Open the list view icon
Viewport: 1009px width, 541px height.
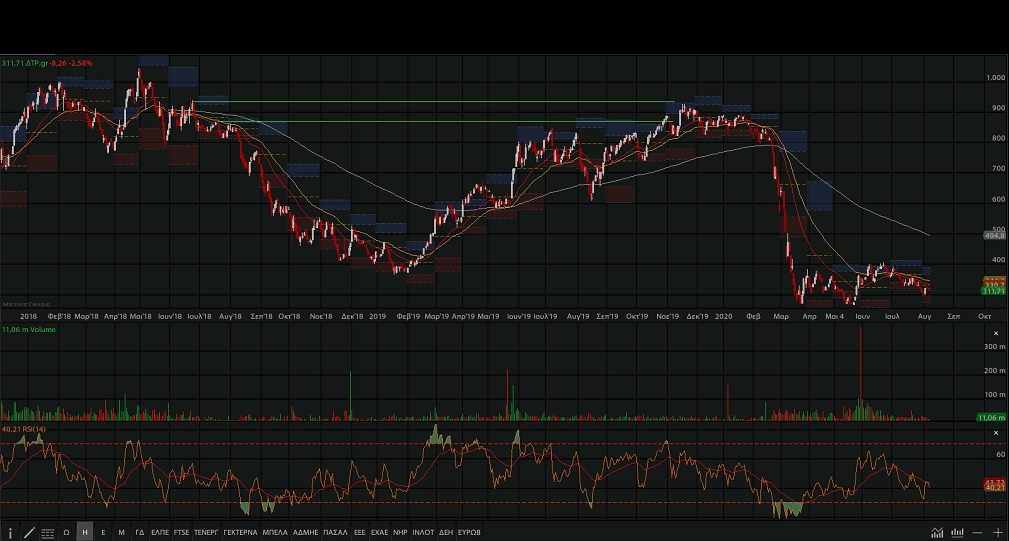pos(47,533)
